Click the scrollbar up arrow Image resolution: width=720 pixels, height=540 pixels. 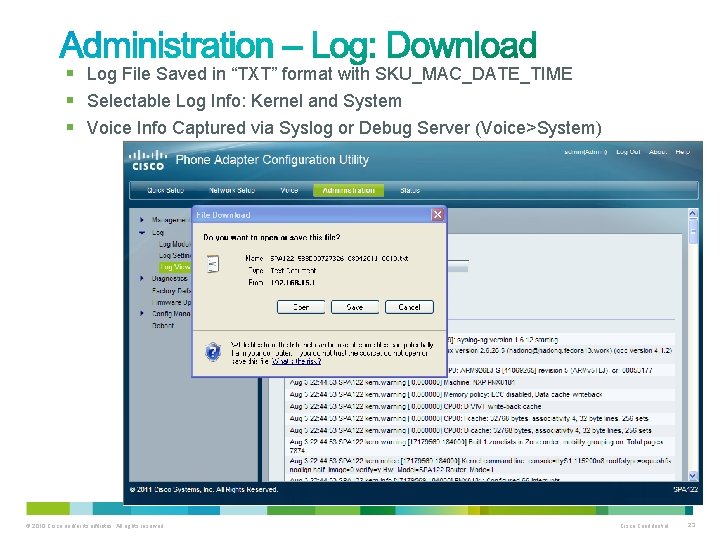pyautogui.click(x=693, y=214)
